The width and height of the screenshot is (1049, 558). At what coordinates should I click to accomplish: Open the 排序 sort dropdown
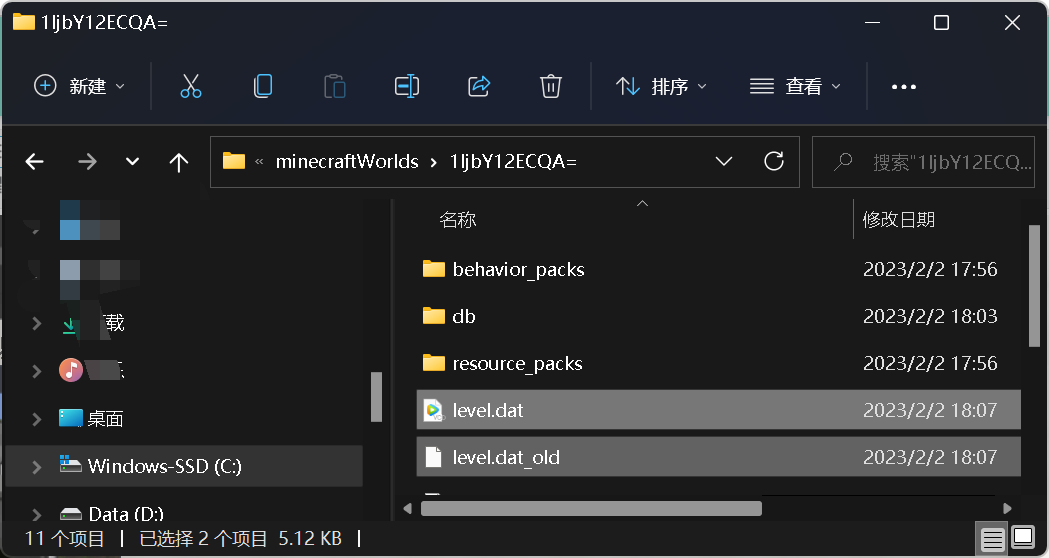coord(661,86)
